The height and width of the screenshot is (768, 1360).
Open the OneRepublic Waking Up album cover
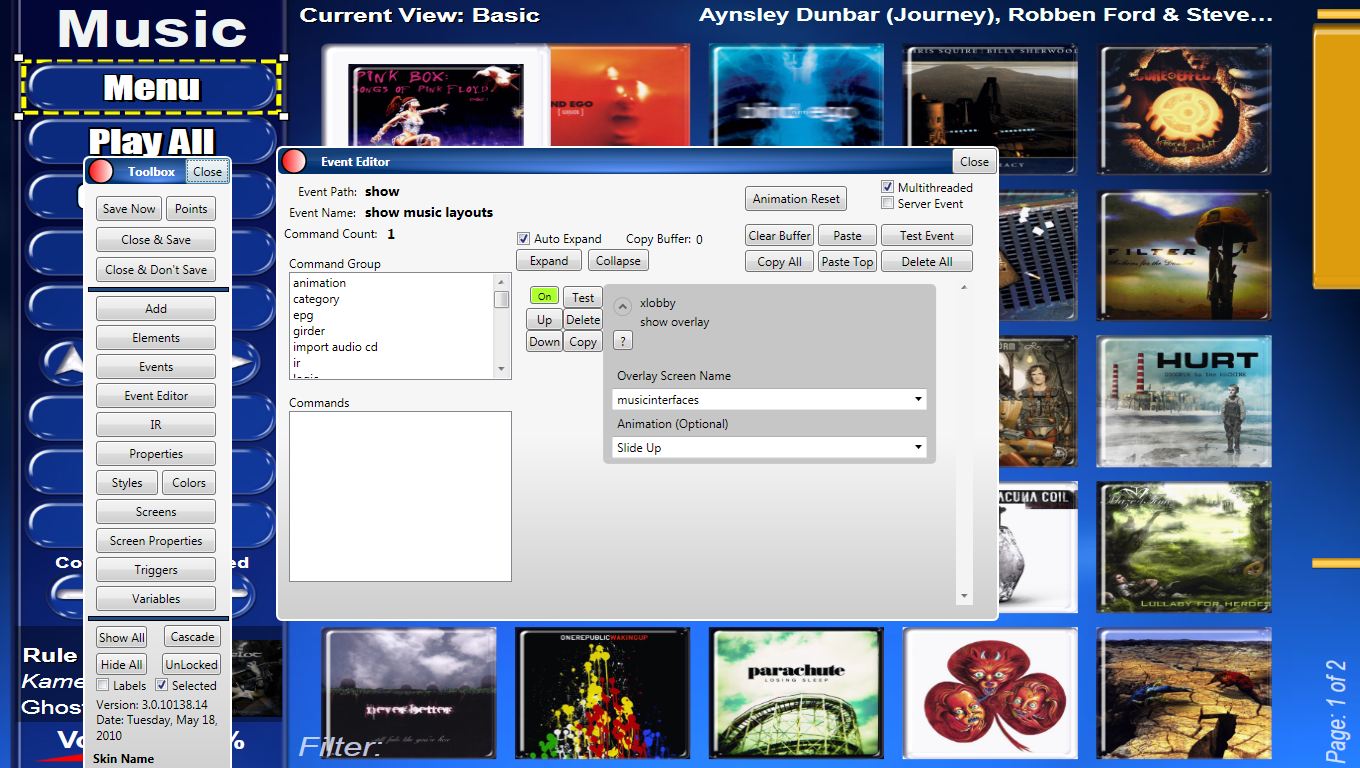[602, 692]
